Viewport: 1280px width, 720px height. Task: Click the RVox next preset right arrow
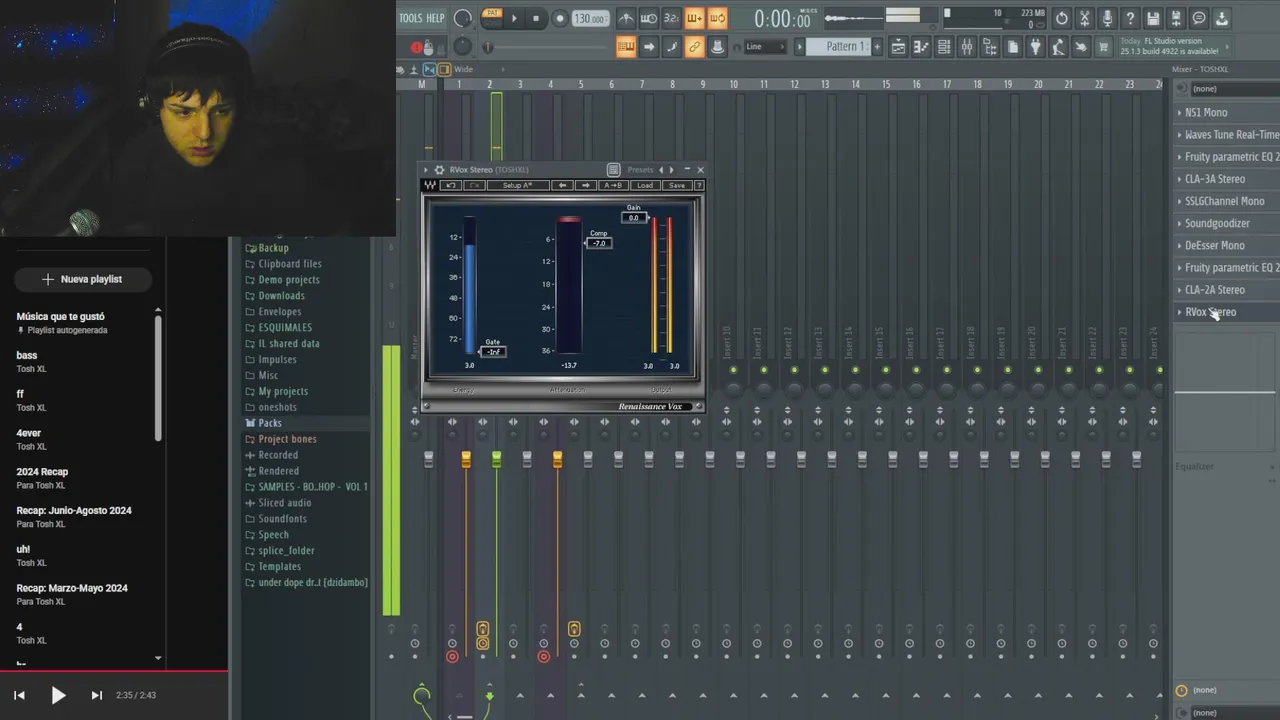pyautogui.click(x=586, y=185)
